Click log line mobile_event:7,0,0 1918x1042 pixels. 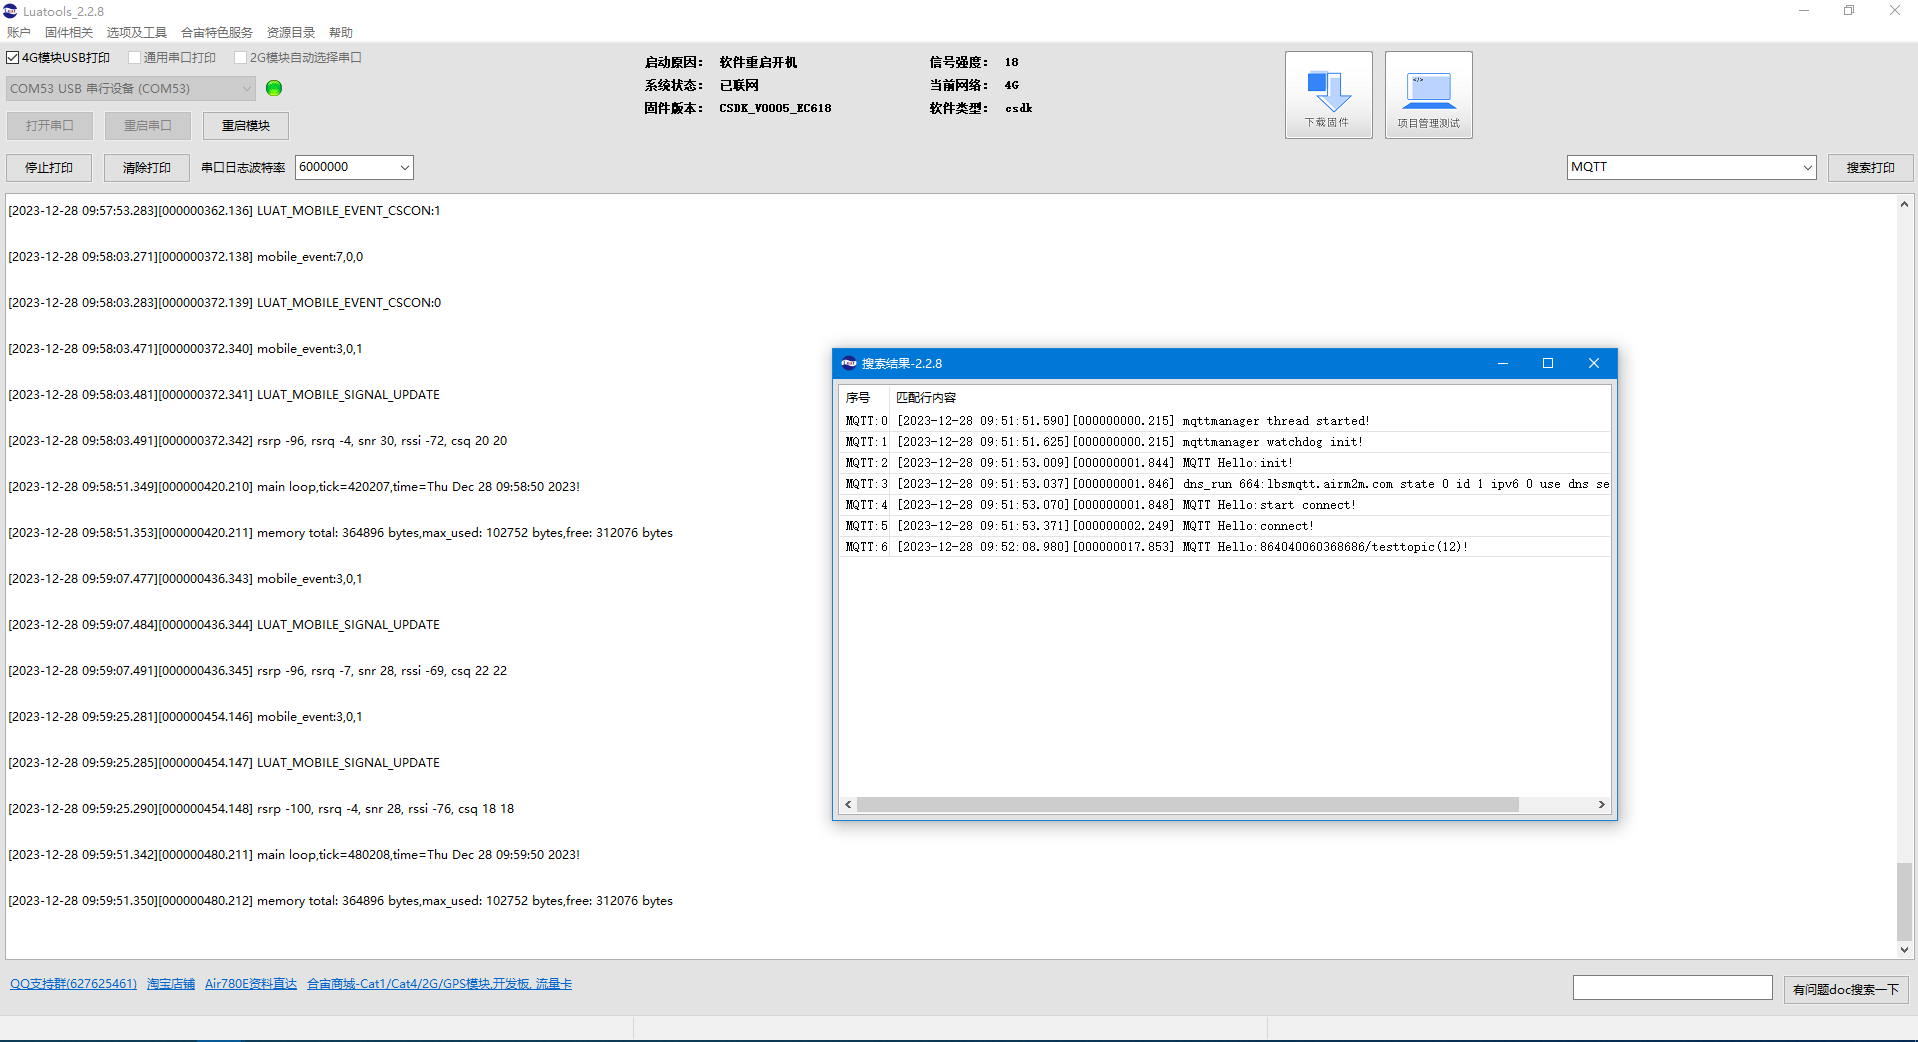pyautogui.click(x=186, y=257)
